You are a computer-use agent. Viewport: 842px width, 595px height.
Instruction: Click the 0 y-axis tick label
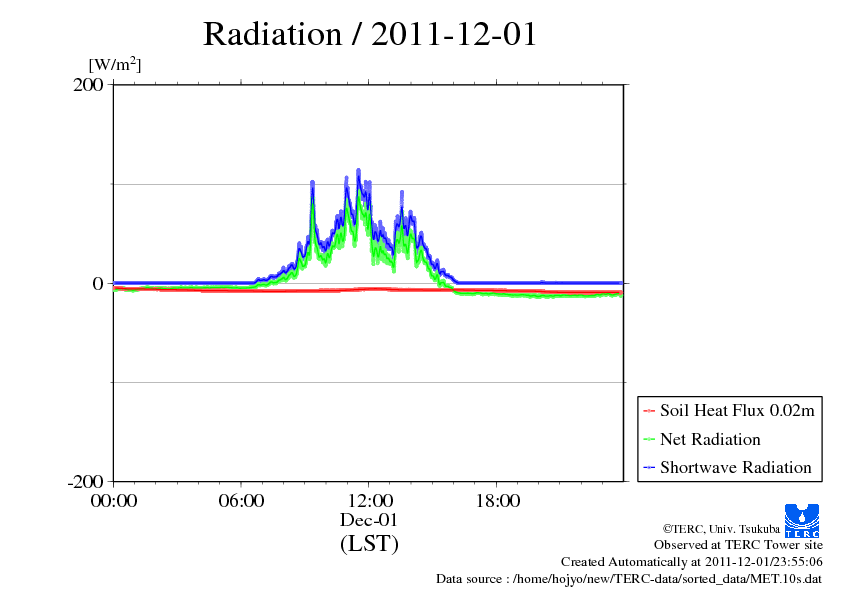tap(98, 283)
